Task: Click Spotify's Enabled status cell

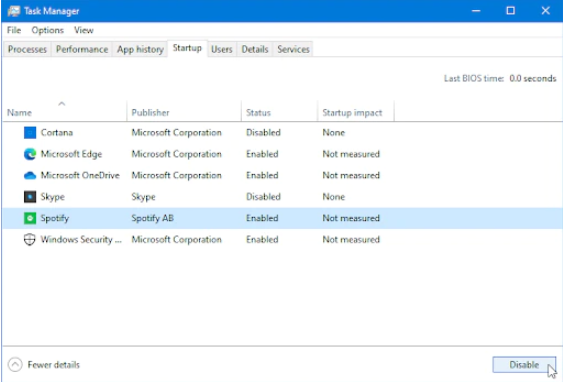Action: [x=262, y=218]
